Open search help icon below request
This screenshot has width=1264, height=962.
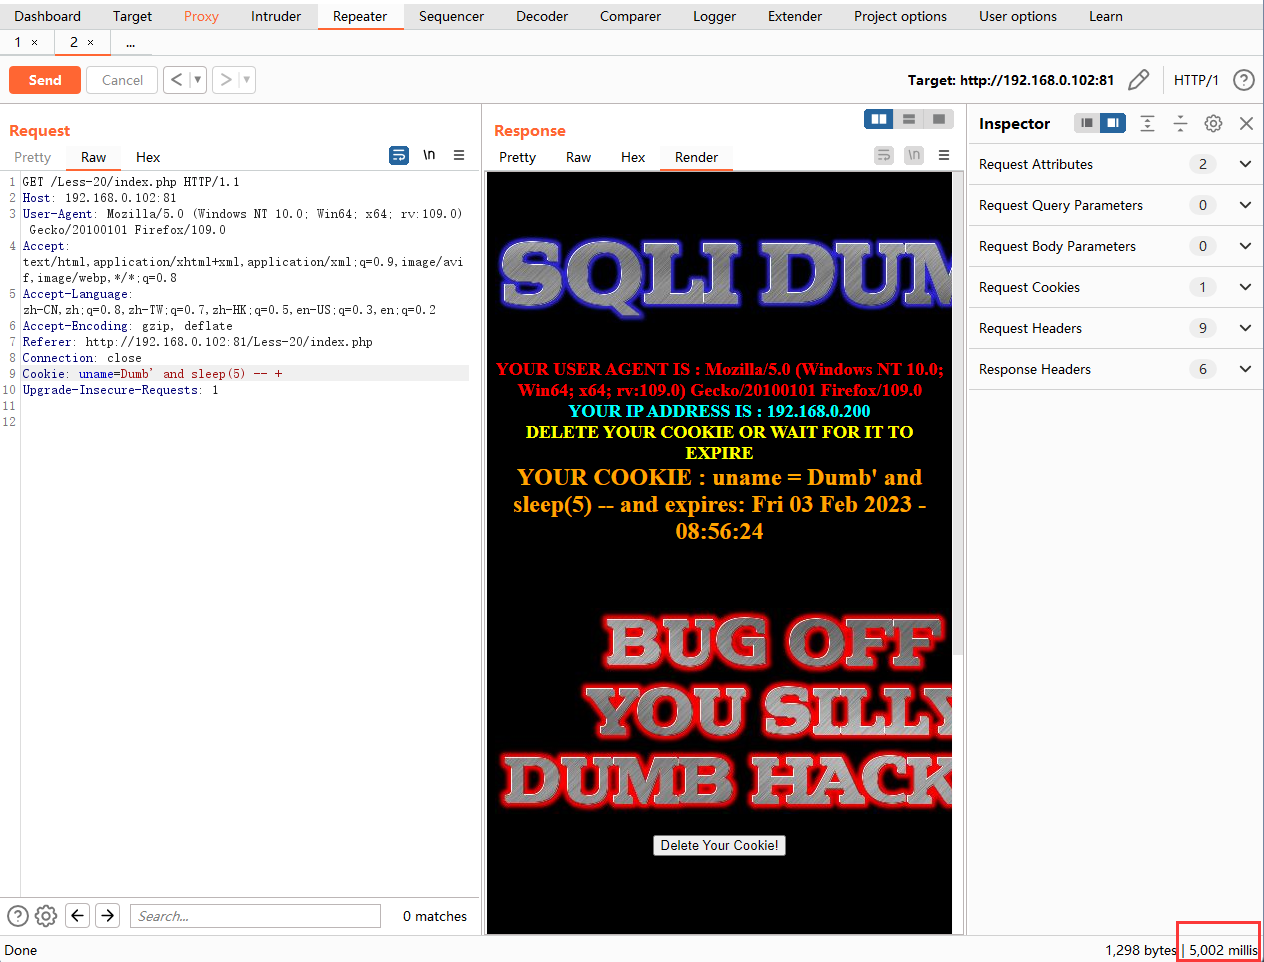18,916
